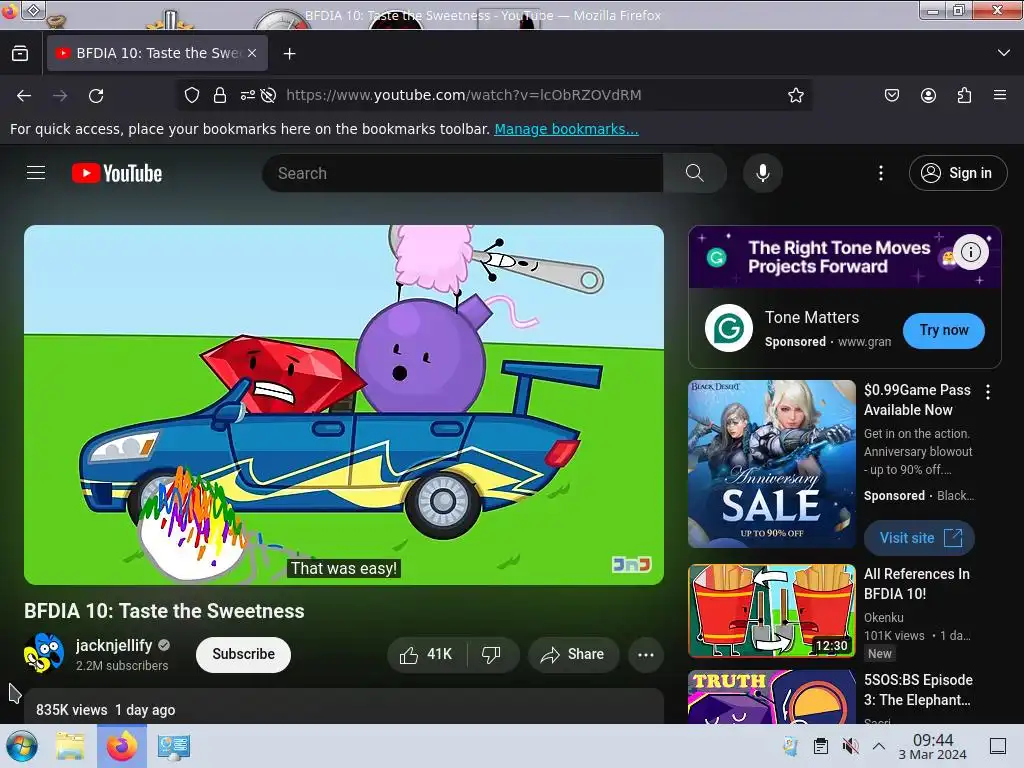Open the 5SOS:BS Episode 3 video title
Viewport: 1024px width, 768px height.
(x=918, y=690)
